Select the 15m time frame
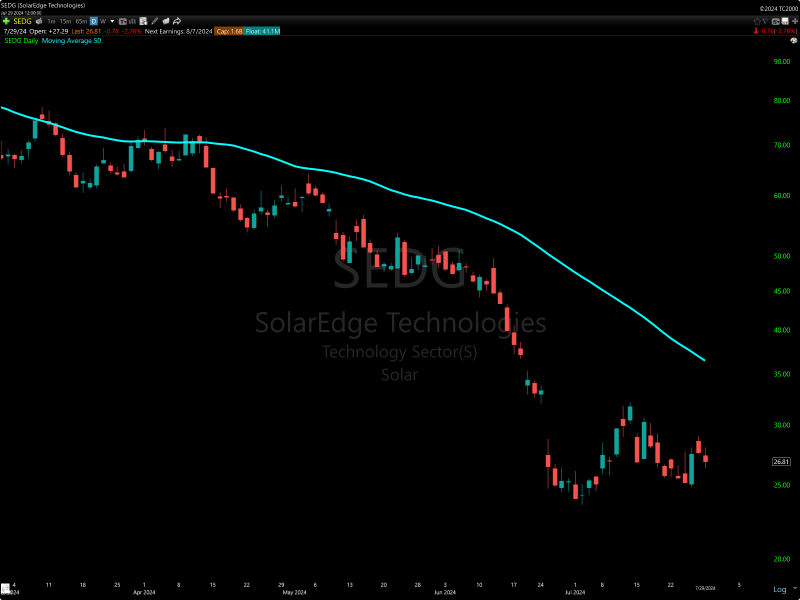800x600 pixels. (x=65, y=21)
